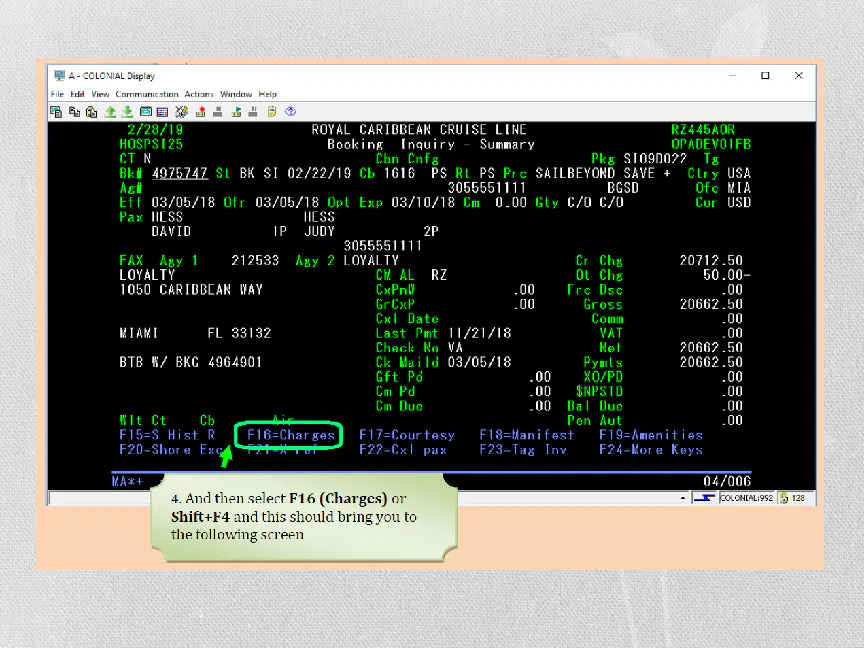Image resolution: width=864 pixels, height=648 pixels.
Task: Click the blue Help question mark icon
Action: [x=290, y=111]
